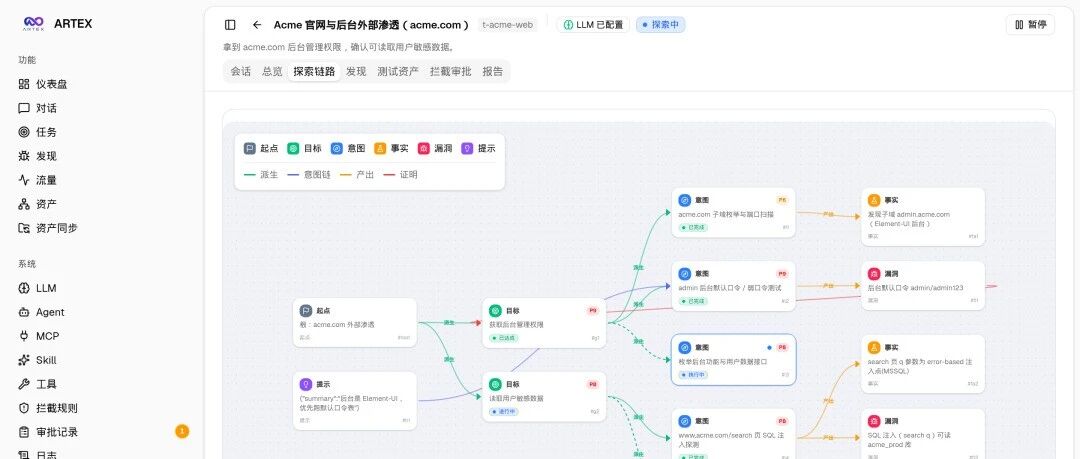
Task: Select 目标 node 获取后台管理权限
Action: pyautogui.click(x=544, y=323)
